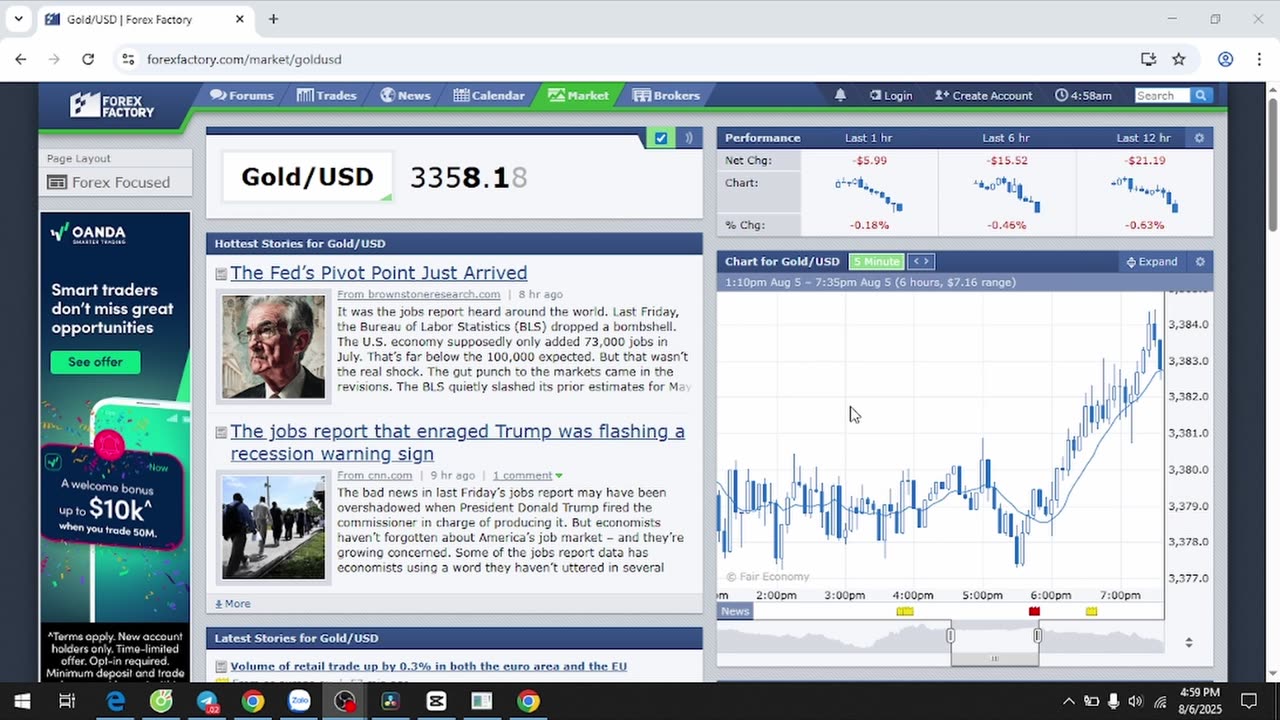Open Telegram from the taskbar
Screen dimensions: 1280x720
tap(207, 701)
